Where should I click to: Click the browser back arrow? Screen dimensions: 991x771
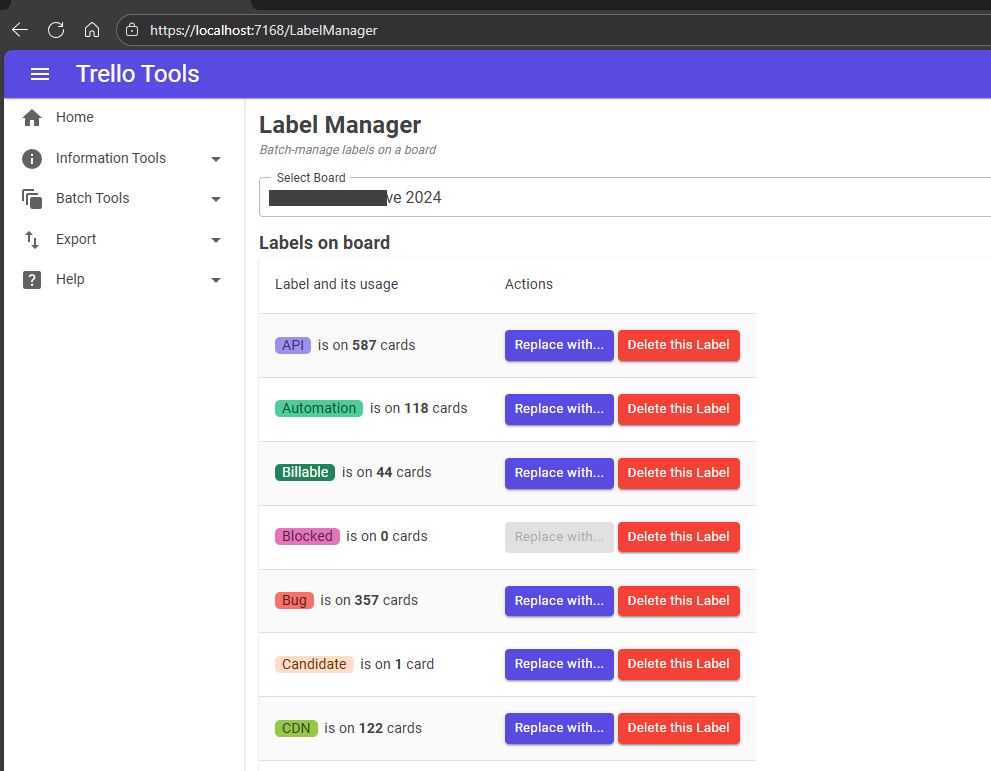[19, 30]
